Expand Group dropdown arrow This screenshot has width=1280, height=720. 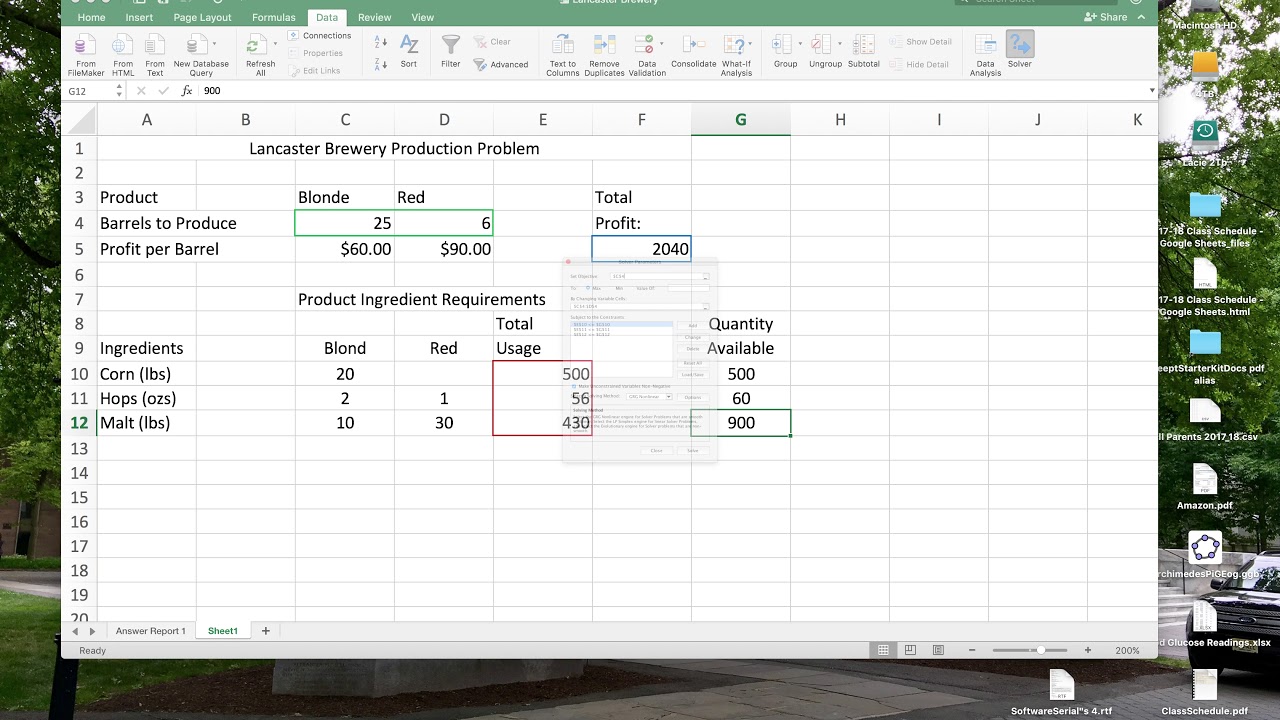(x=800, y=44)
